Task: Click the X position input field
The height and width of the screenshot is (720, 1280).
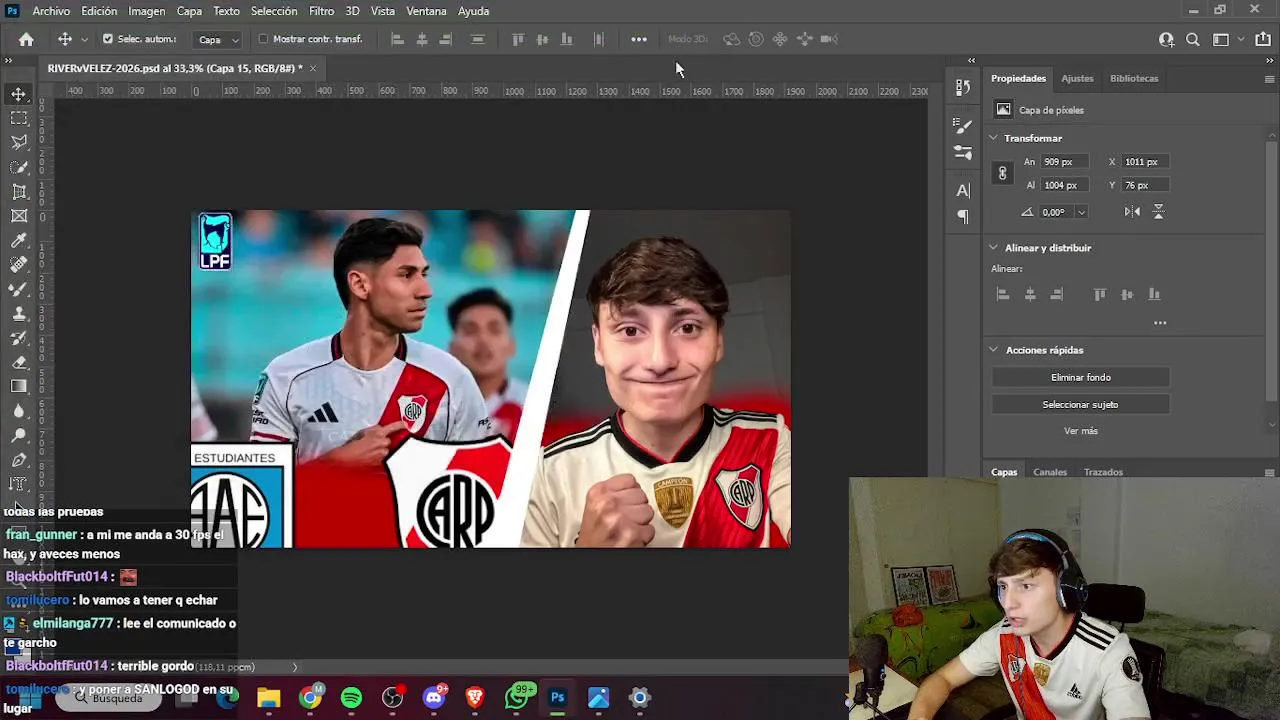Action: click(1147, 162)
